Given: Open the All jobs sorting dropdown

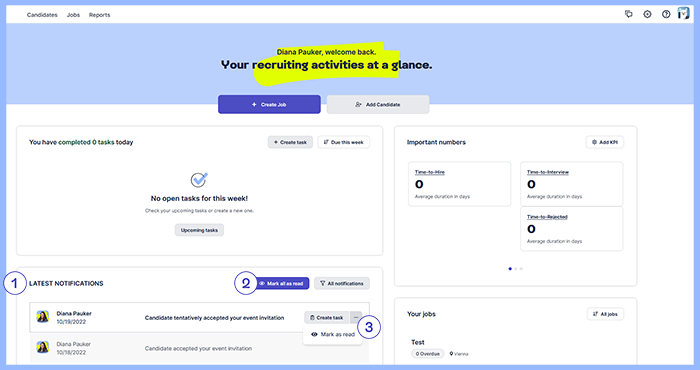Looking at the screenshot, I should [605, 314].
